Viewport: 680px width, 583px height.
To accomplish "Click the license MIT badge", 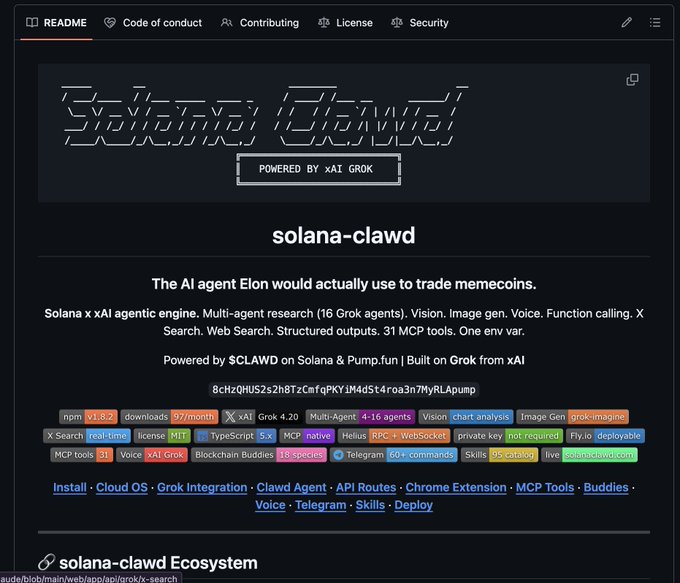I will (162, 436).
